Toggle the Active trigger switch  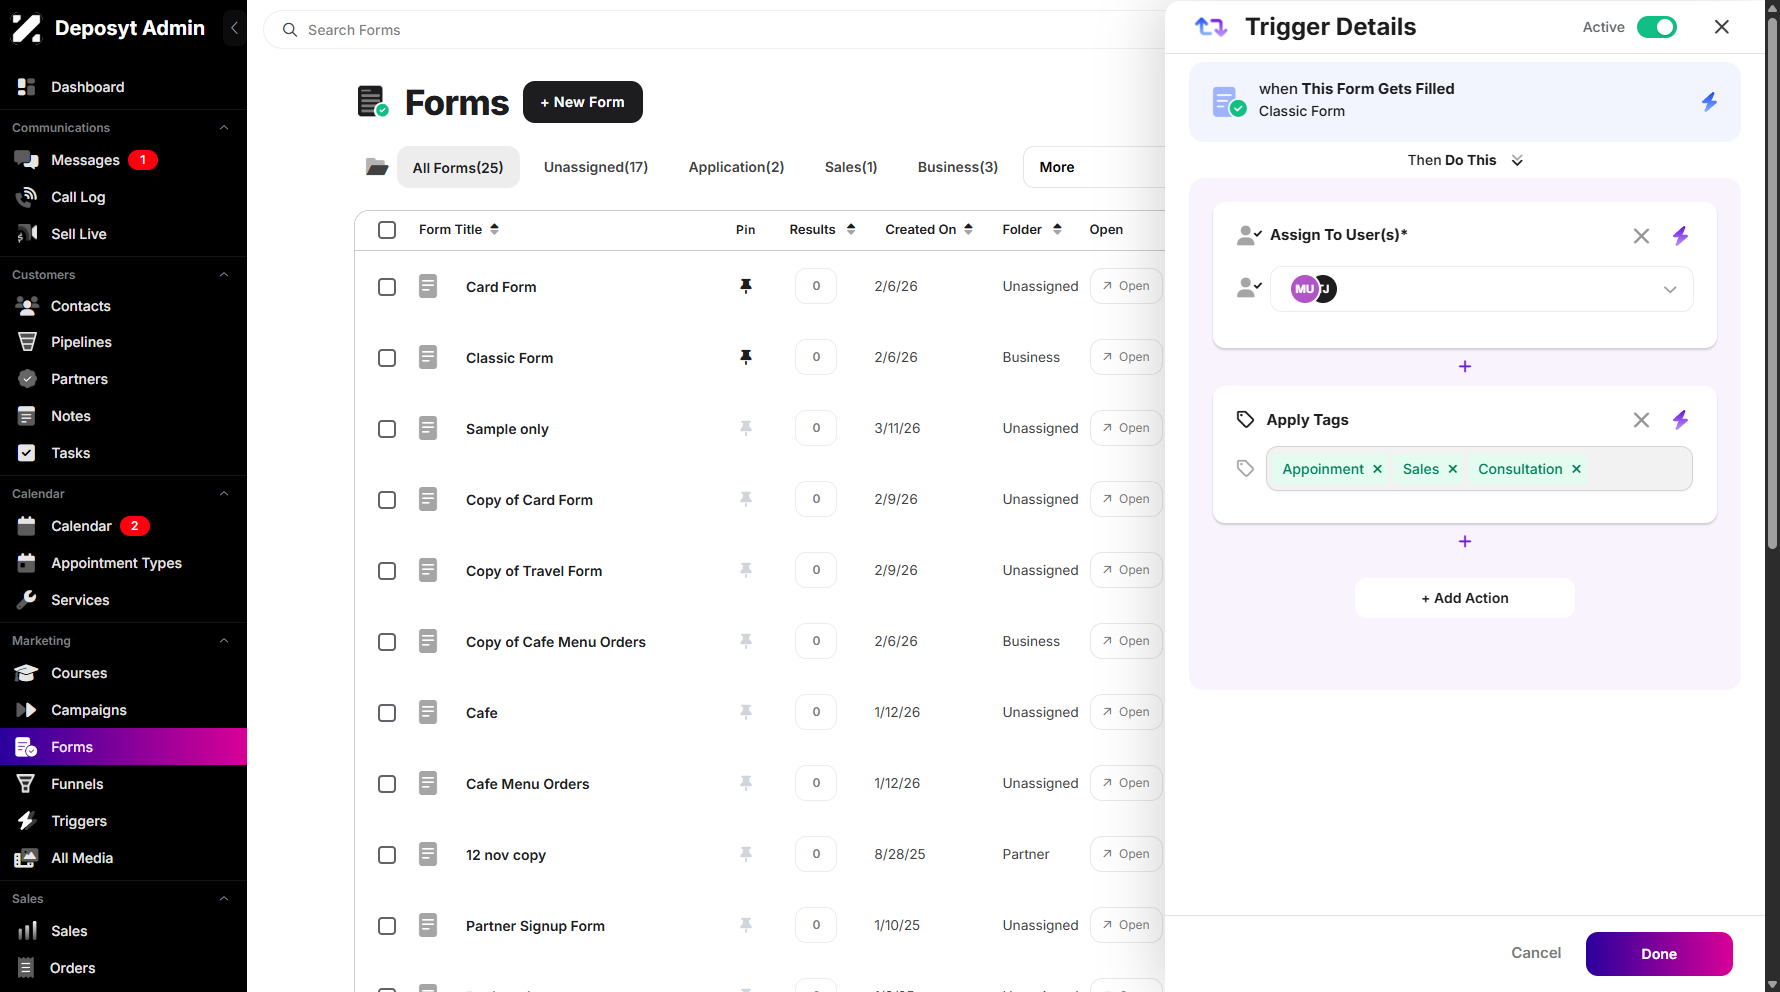(x=1657, y=27)
